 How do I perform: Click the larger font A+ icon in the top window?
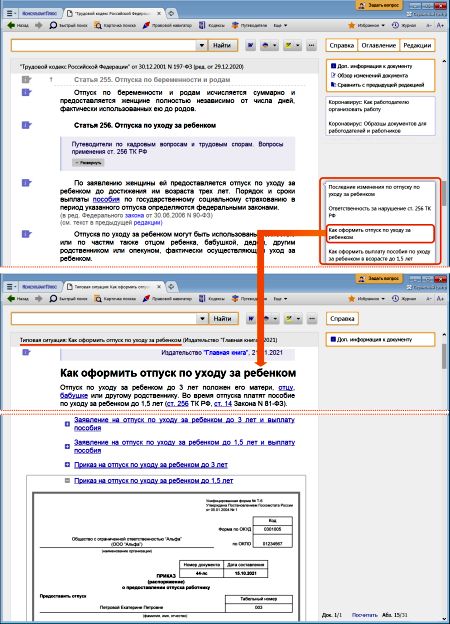[440, 25]
